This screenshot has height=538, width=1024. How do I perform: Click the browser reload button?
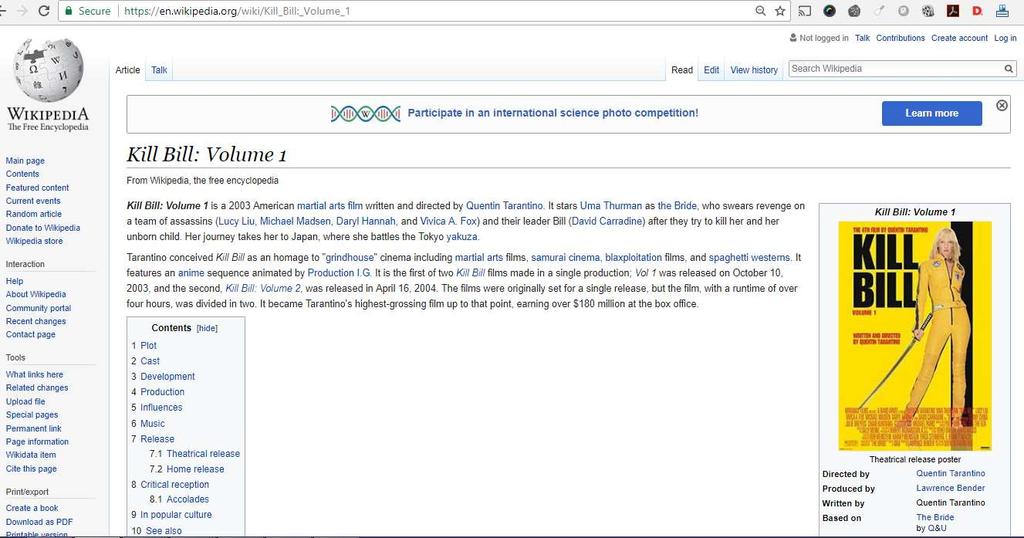click(44, 10)
